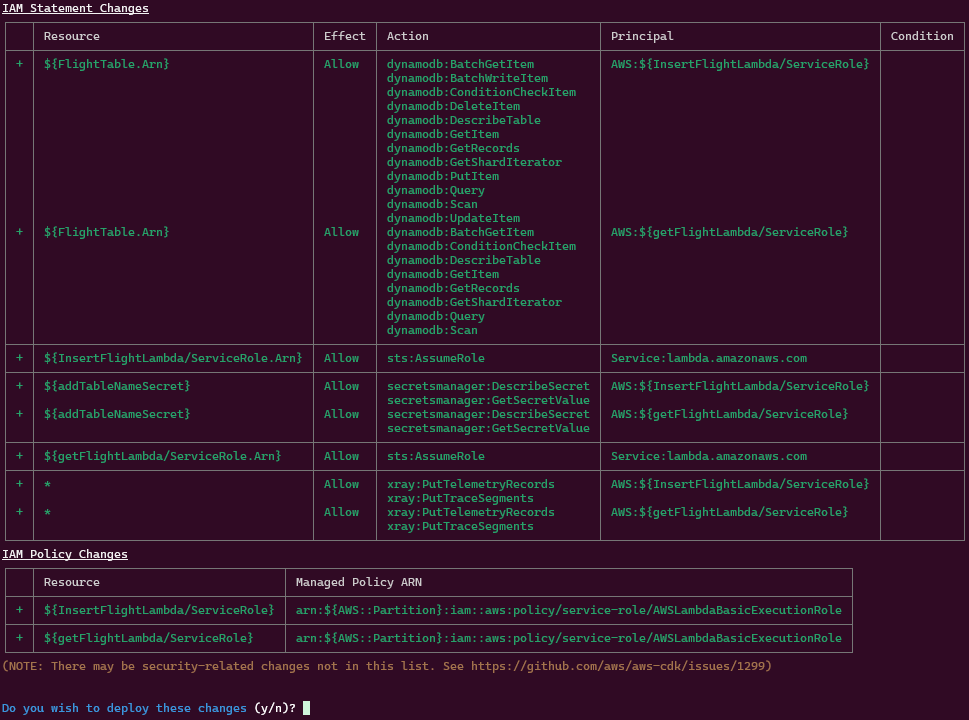Viewport: 969px width, 720px height.
Task: Click AWSLambdaBasicExecutionRole ARN for getFlightLambda
Action: pyautogui.click(x=569, y=638)
